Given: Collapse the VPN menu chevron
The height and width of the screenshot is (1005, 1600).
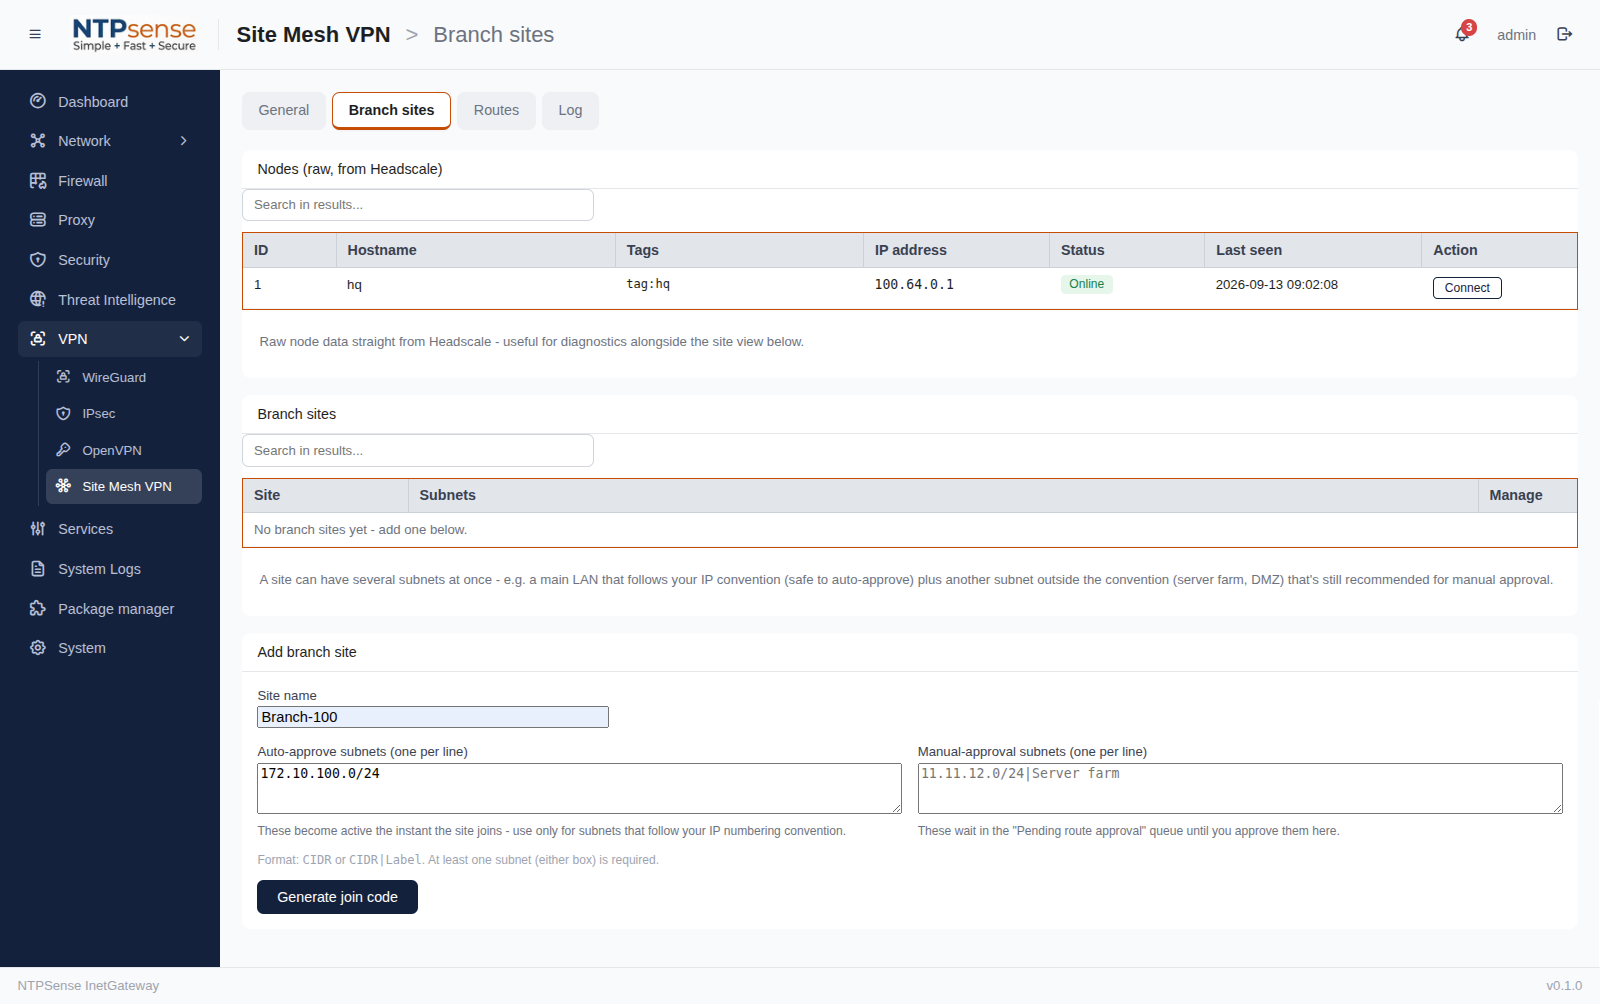Looking at the screenshot, I should click(x=184, y=339).
